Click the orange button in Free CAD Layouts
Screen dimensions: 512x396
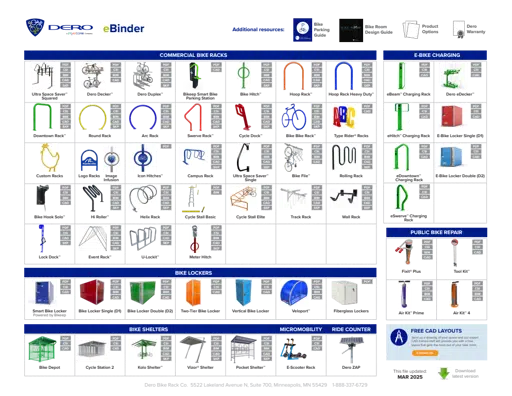[425, 353]
